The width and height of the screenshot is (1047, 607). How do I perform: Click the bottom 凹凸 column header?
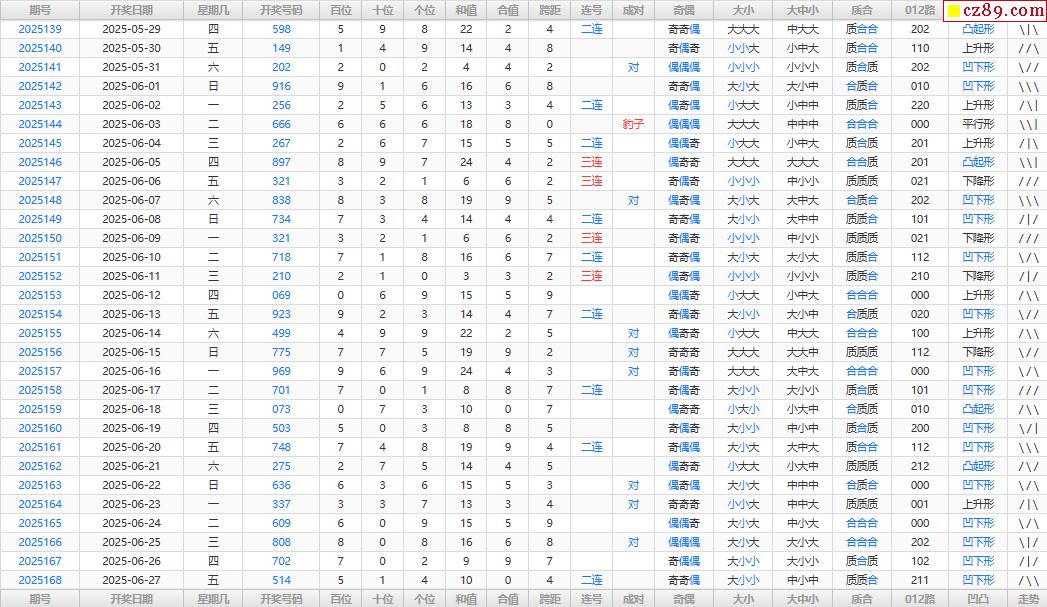click(978, 599)
